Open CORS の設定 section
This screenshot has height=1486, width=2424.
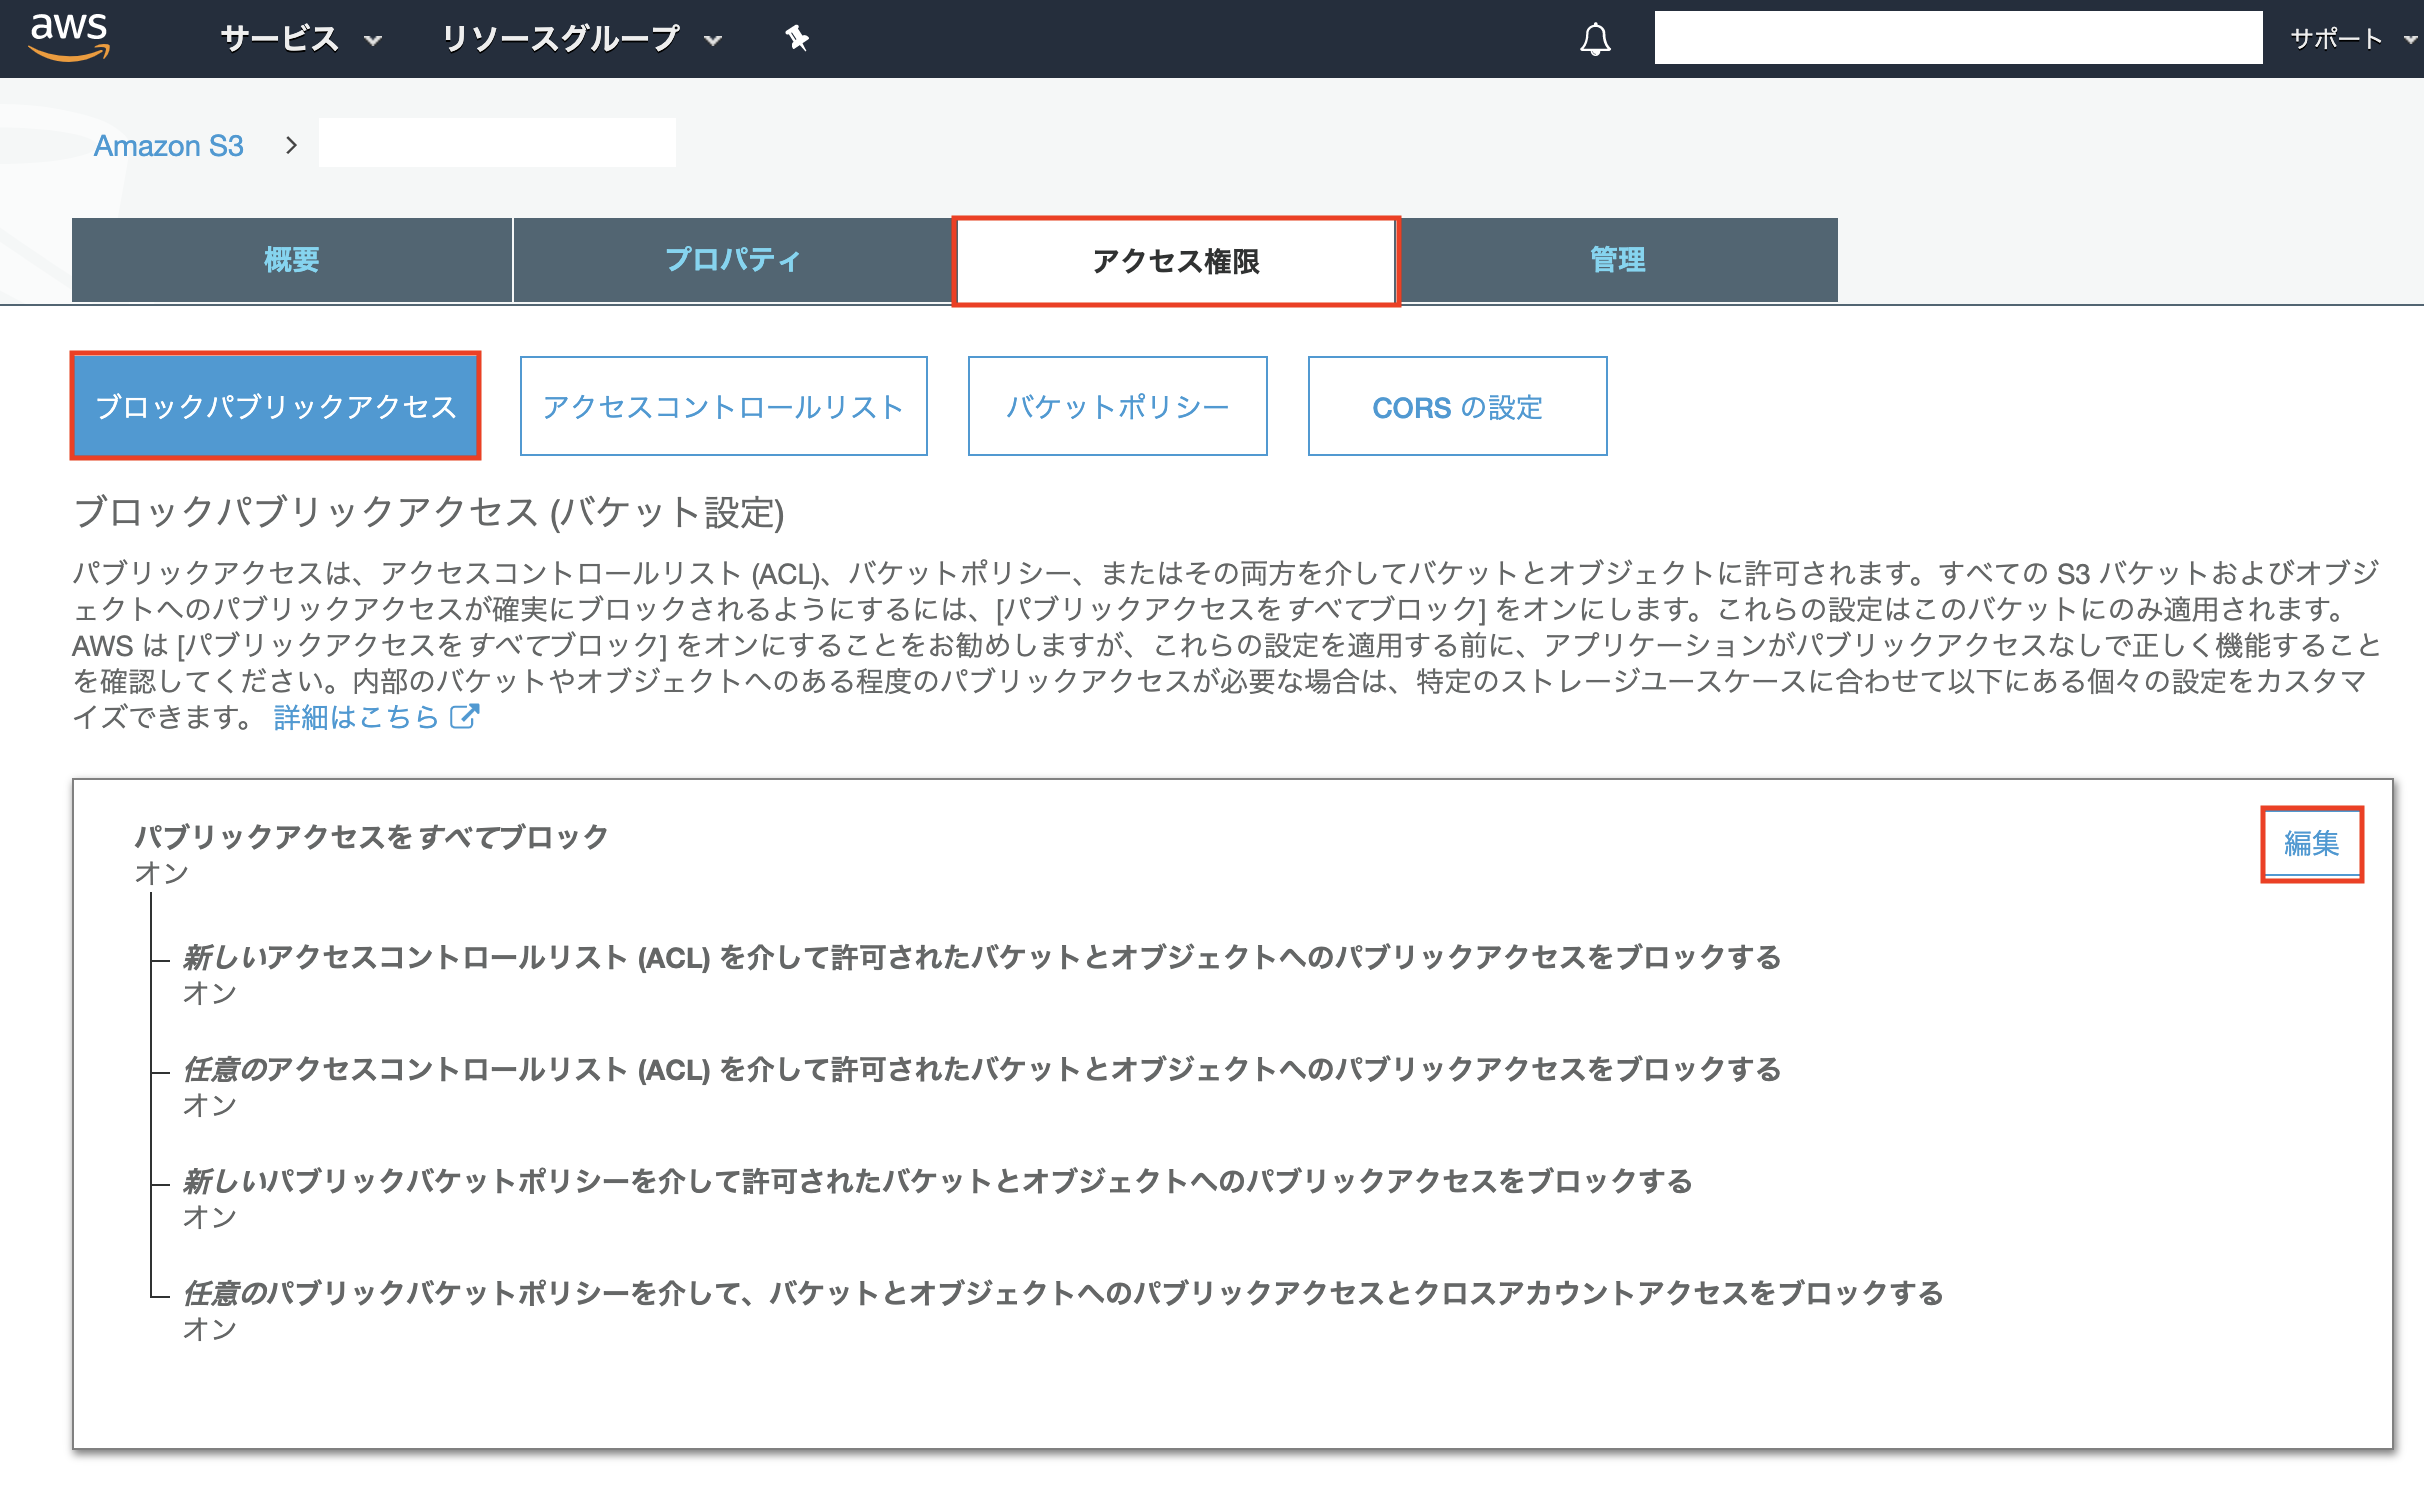point(1457,406)
